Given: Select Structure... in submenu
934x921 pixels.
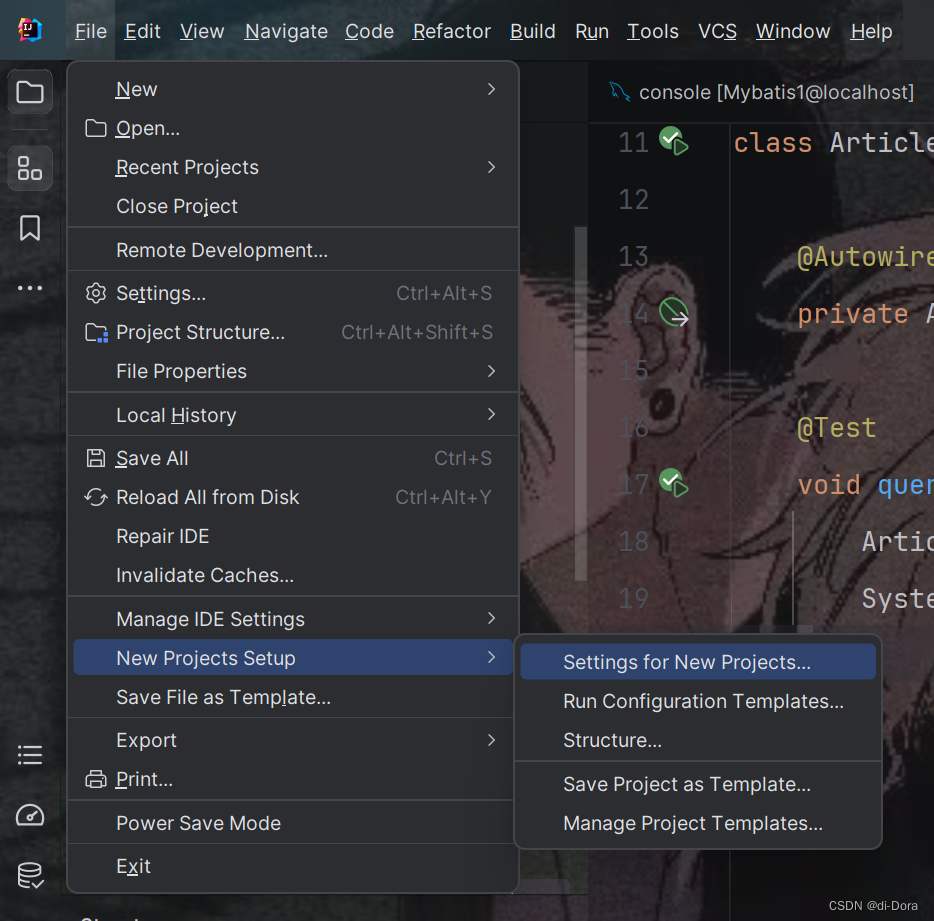Looking at the screenshot, I should pos(698,740).
